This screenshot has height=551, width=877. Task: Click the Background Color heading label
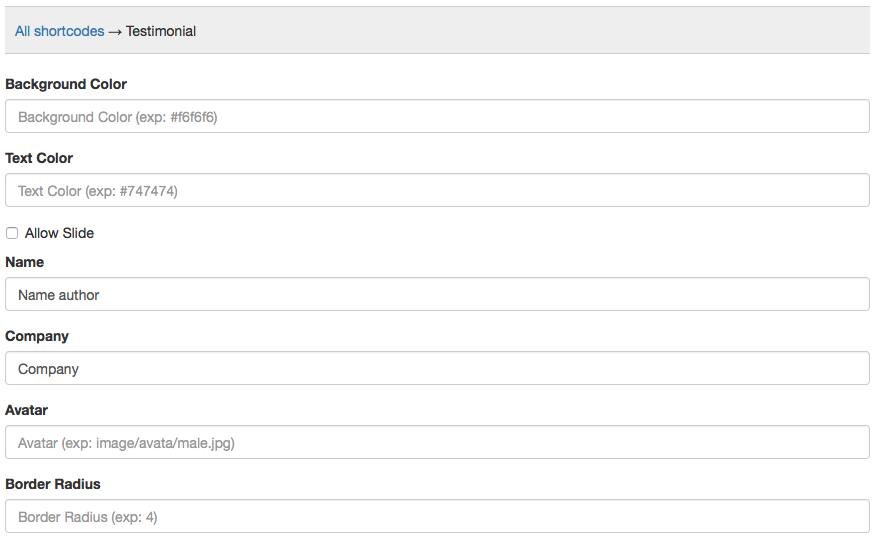click(x=66, y=84)
